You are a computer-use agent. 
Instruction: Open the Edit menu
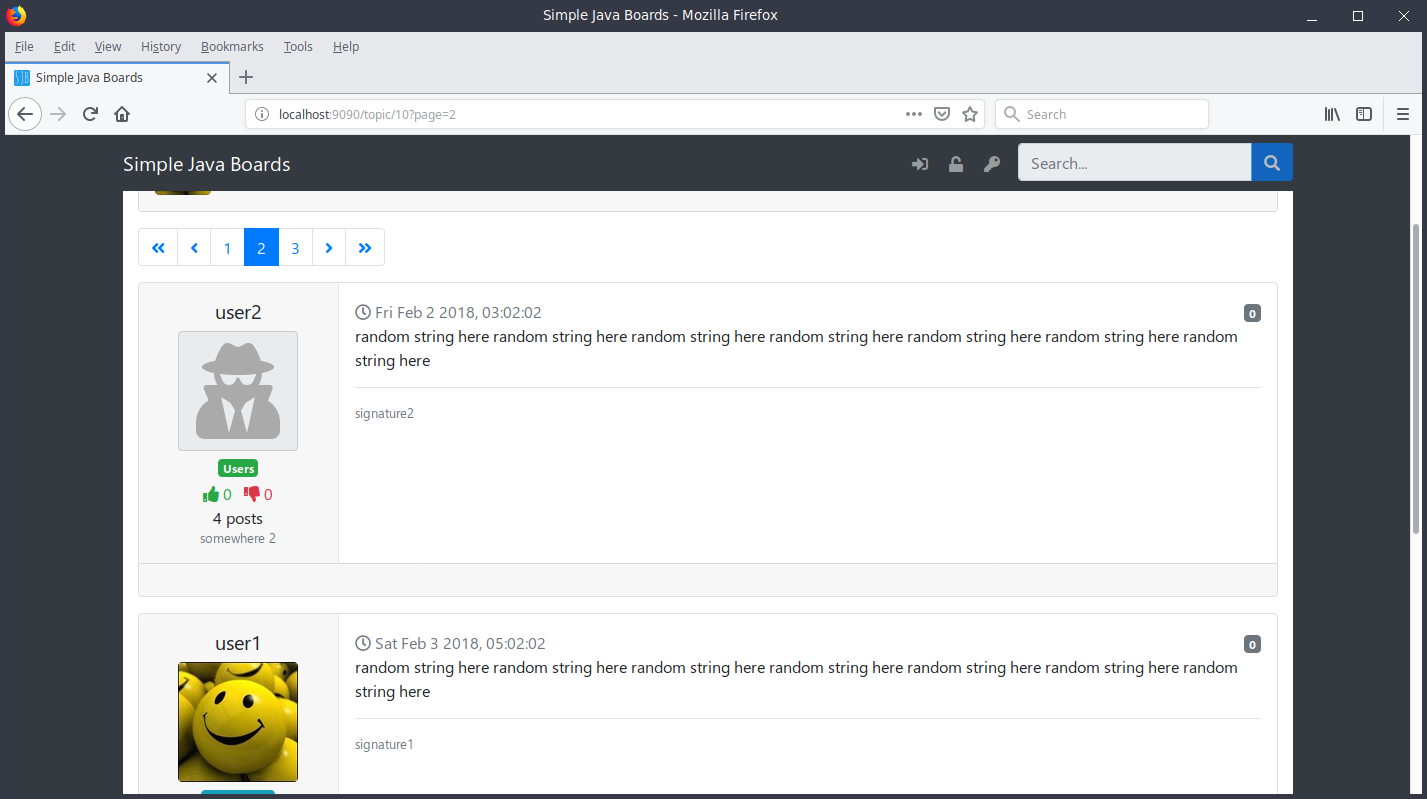pyautogui.click(x=64, y=46)
